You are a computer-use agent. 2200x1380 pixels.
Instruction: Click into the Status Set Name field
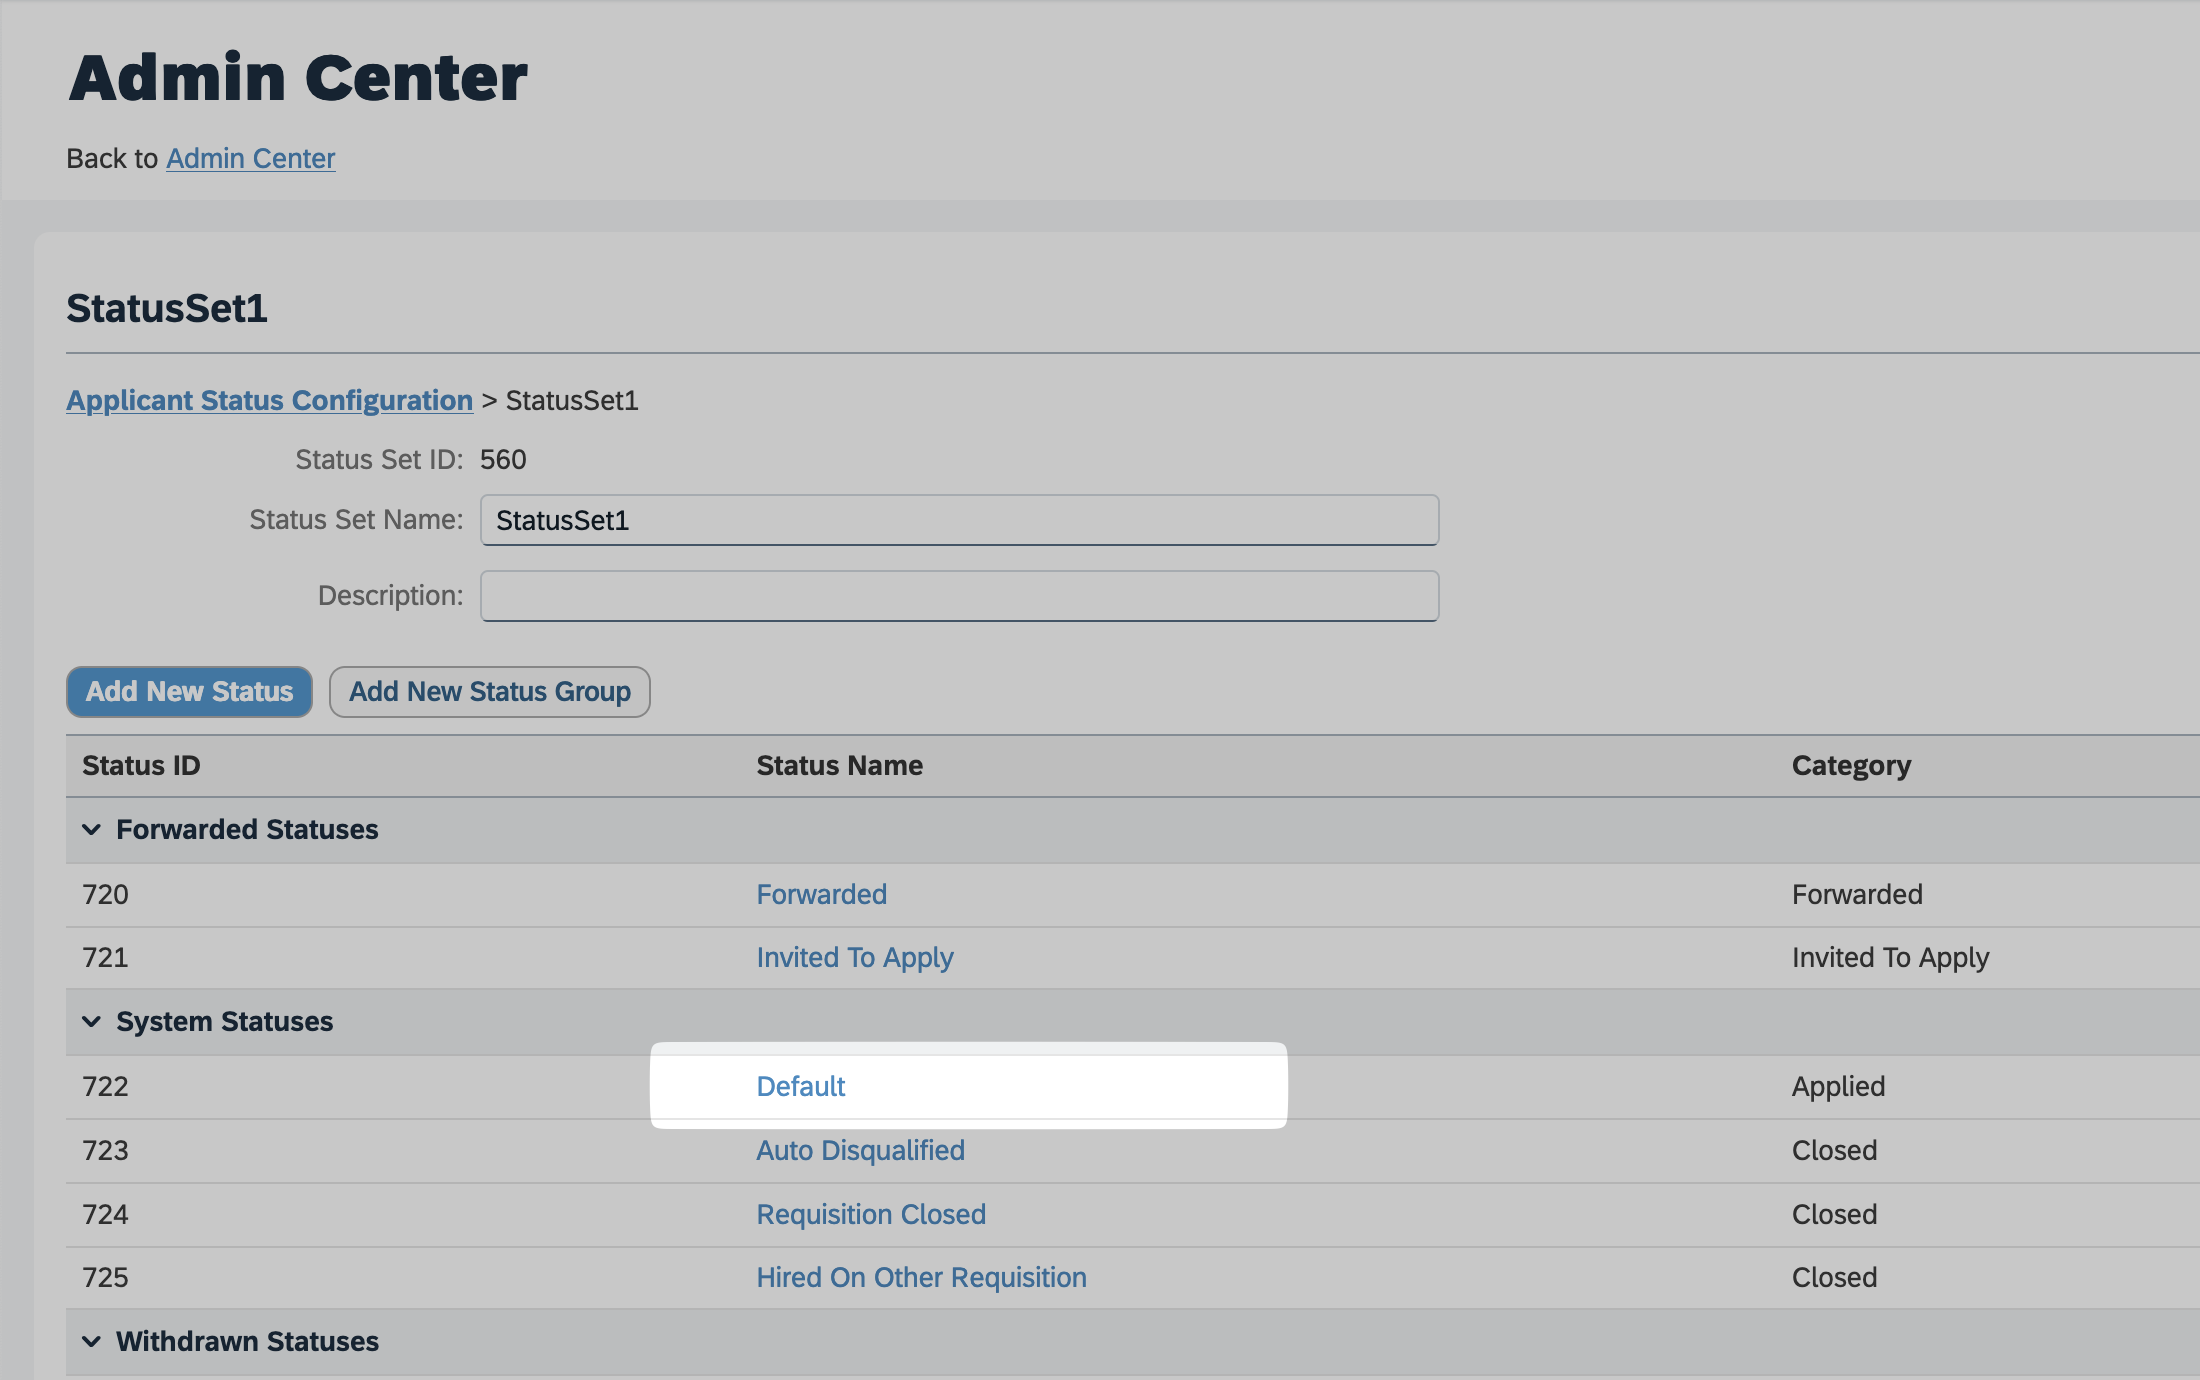(x=958, y=520)
